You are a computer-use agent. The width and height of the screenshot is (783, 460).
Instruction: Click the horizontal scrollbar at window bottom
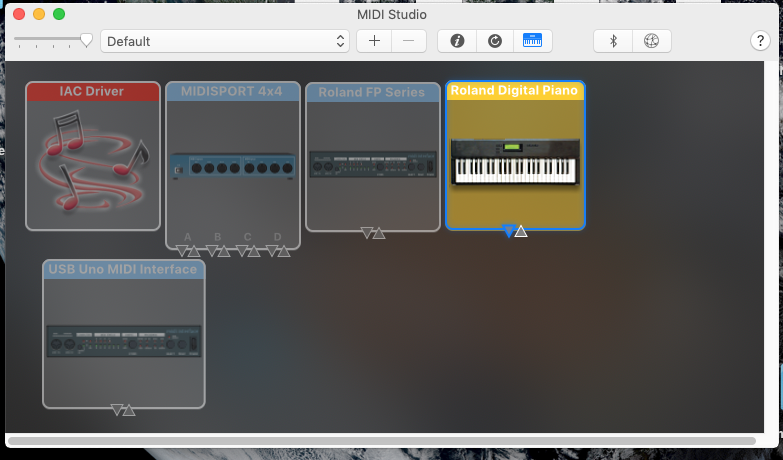point(382,441)
